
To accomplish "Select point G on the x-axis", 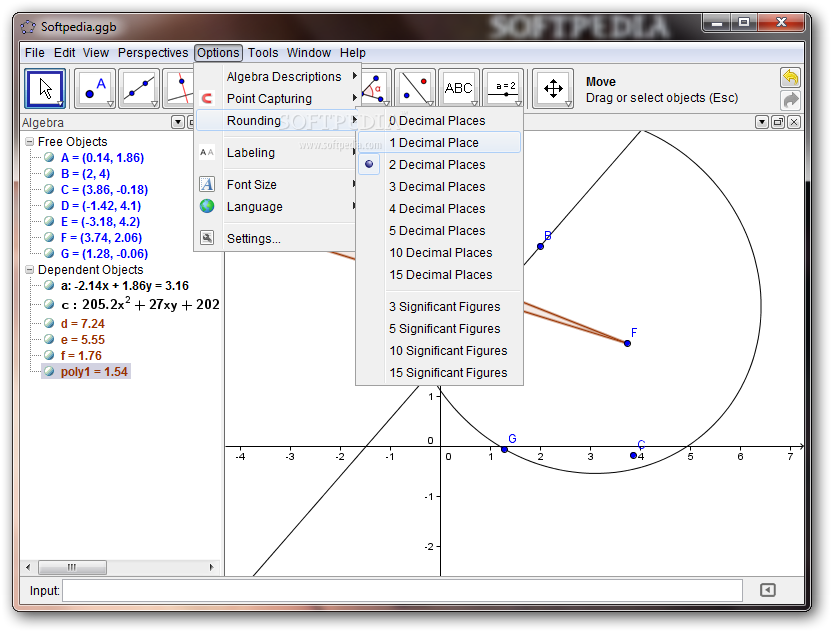I will click(505, 449).
